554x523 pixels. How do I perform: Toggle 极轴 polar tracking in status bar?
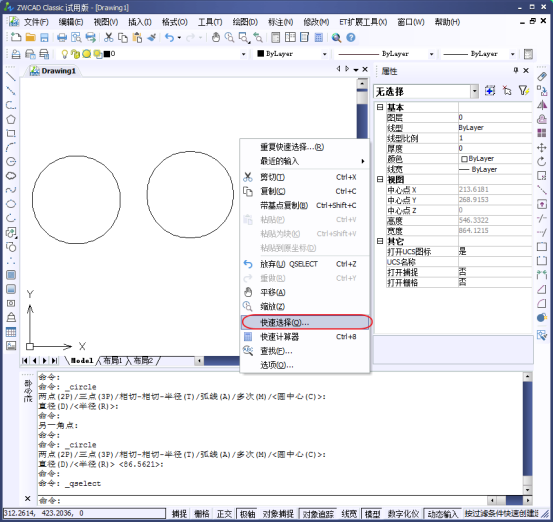point(247,513)
